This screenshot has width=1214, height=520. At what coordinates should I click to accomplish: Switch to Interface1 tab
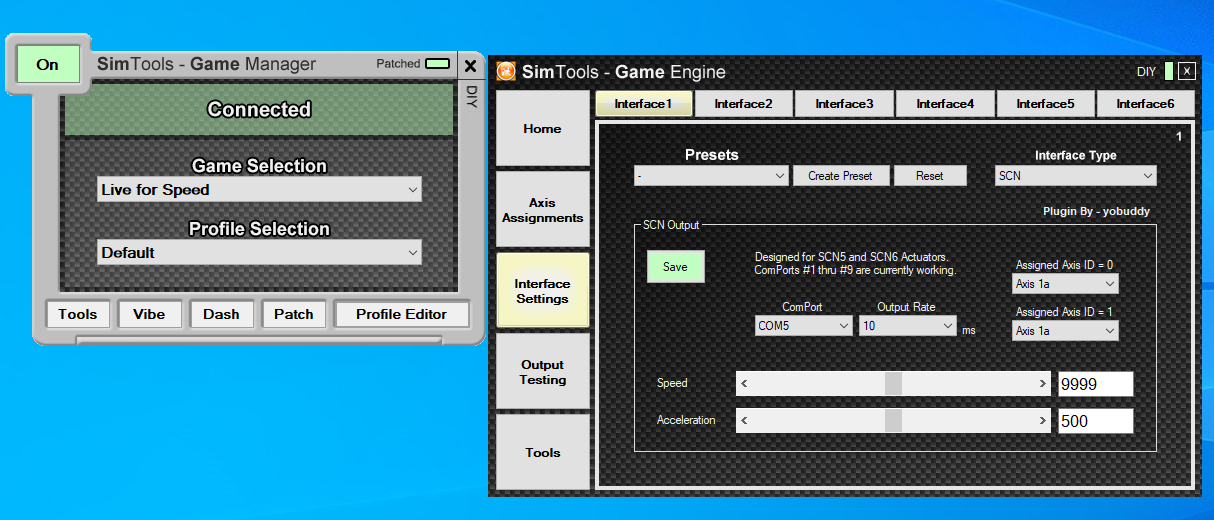coord(643,104)
